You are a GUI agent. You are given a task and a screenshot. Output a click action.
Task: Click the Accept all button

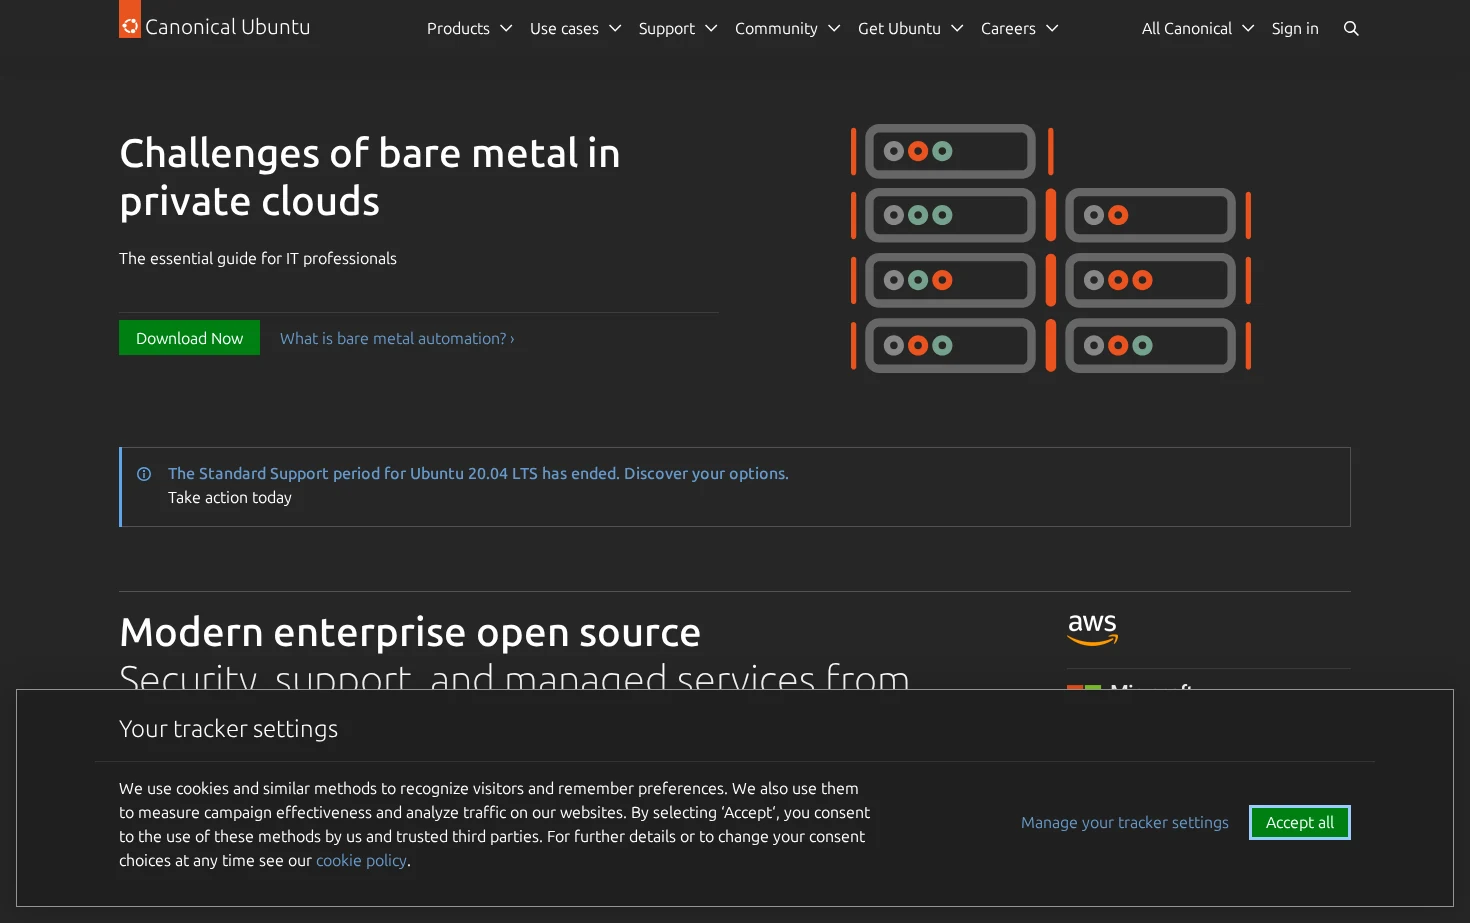(1300, 823)
